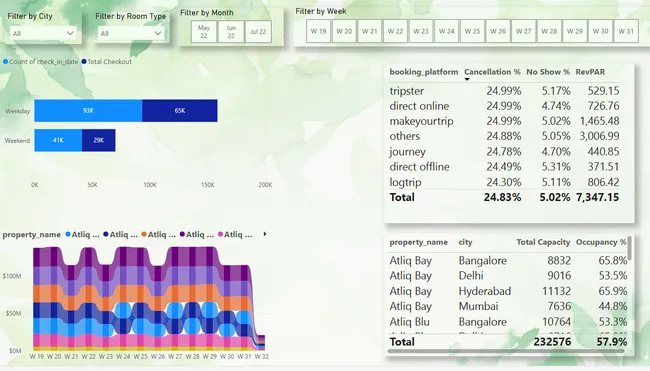Click the legend next-page arrow beside property_name
This screenshot has width=650, height=371.
(264, 234)
